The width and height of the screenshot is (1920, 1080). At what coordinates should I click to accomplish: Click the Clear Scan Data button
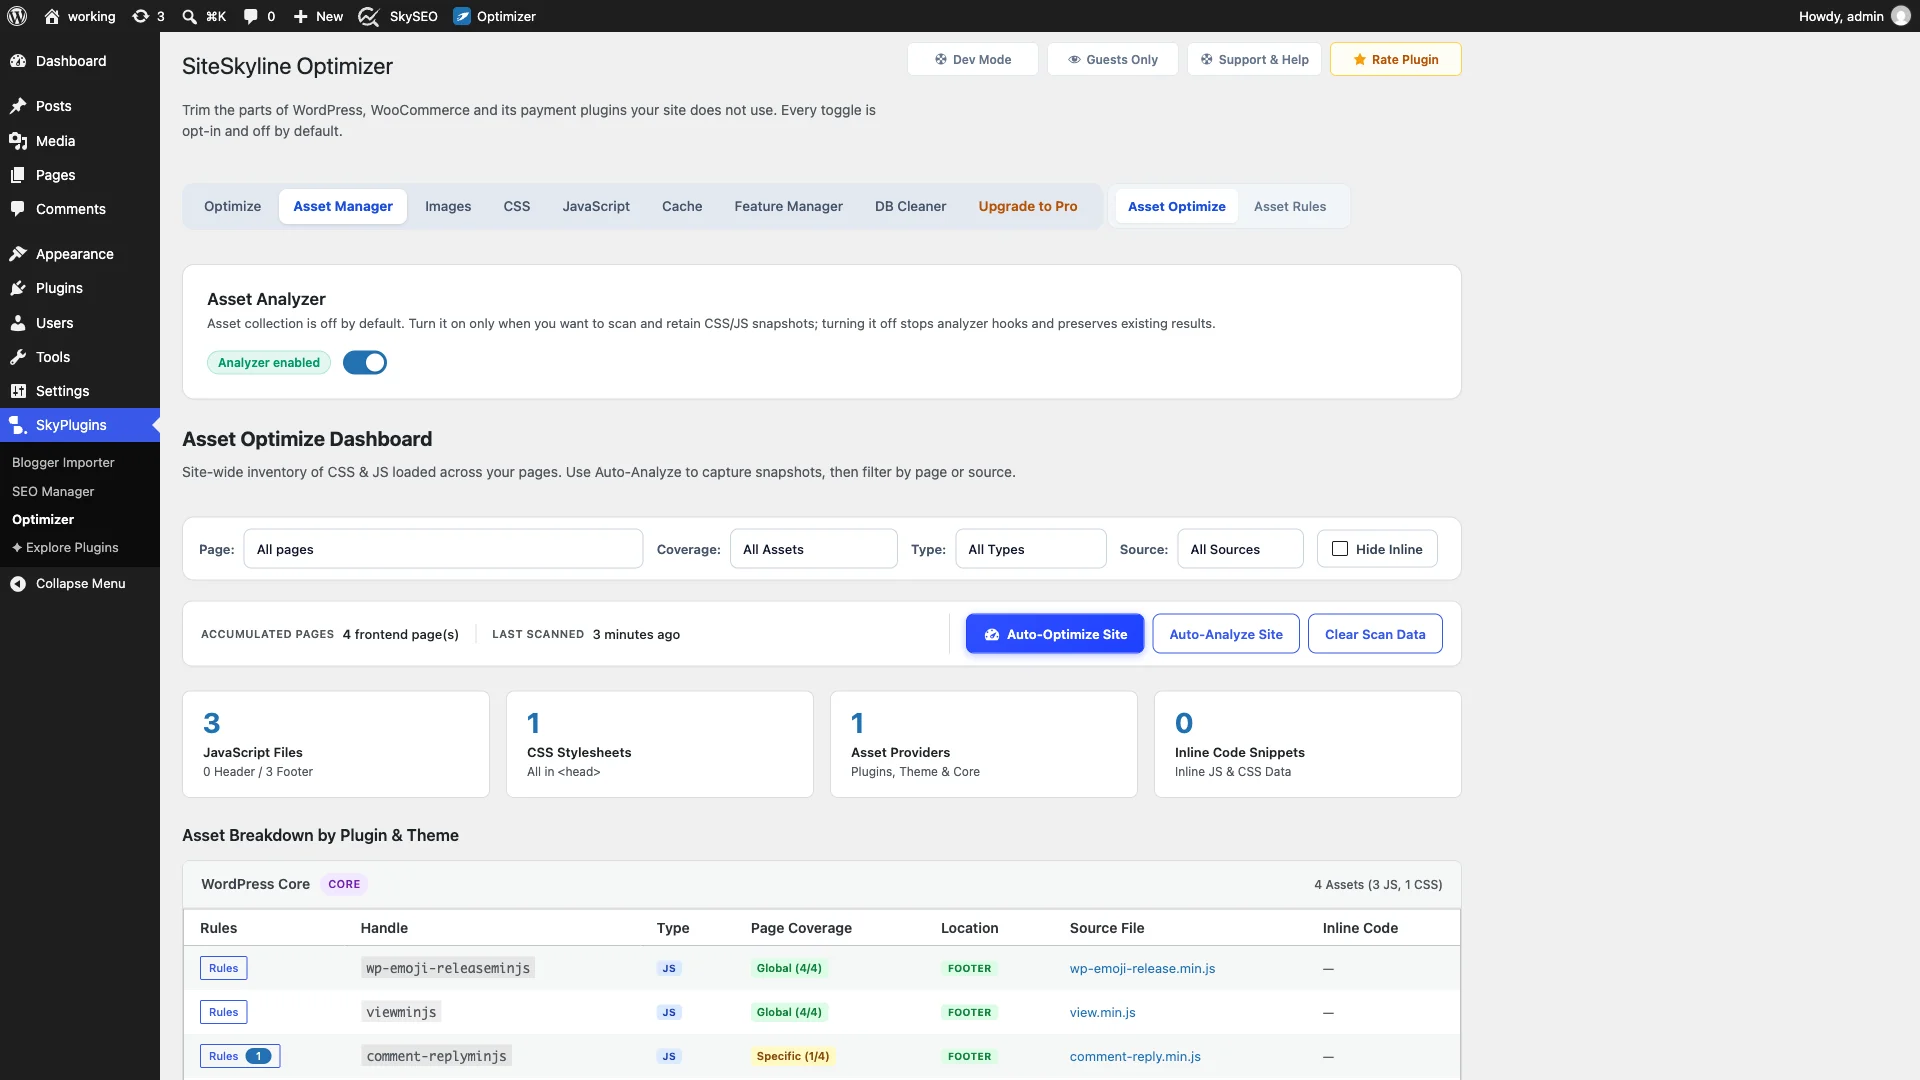[1375, 634]
